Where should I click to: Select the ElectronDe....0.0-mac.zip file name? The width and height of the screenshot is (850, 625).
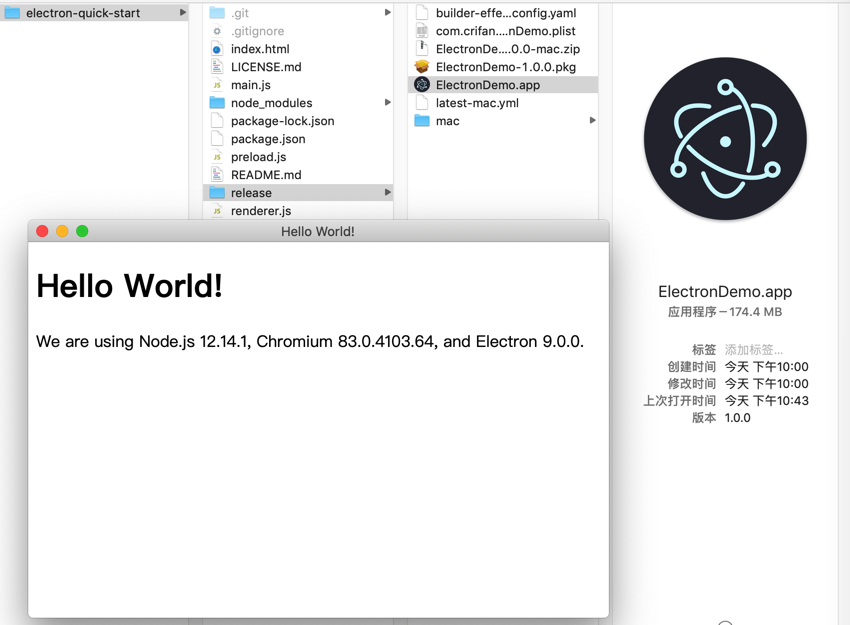click(x=507, y=49)
